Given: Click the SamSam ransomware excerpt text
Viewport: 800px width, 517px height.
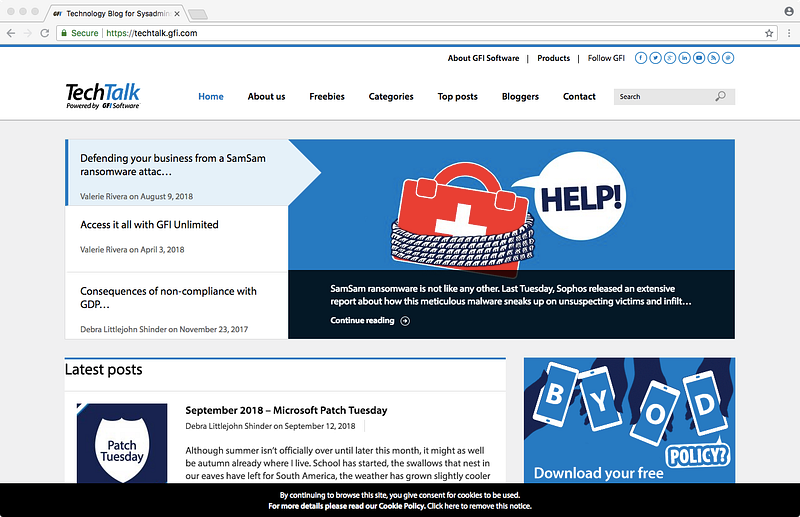Looking at the screenshot, I should pos(511,295).
